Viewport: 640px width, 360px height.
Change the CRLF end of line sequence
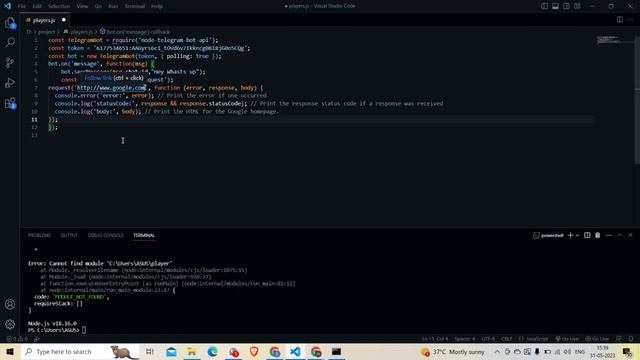[507, 339]
